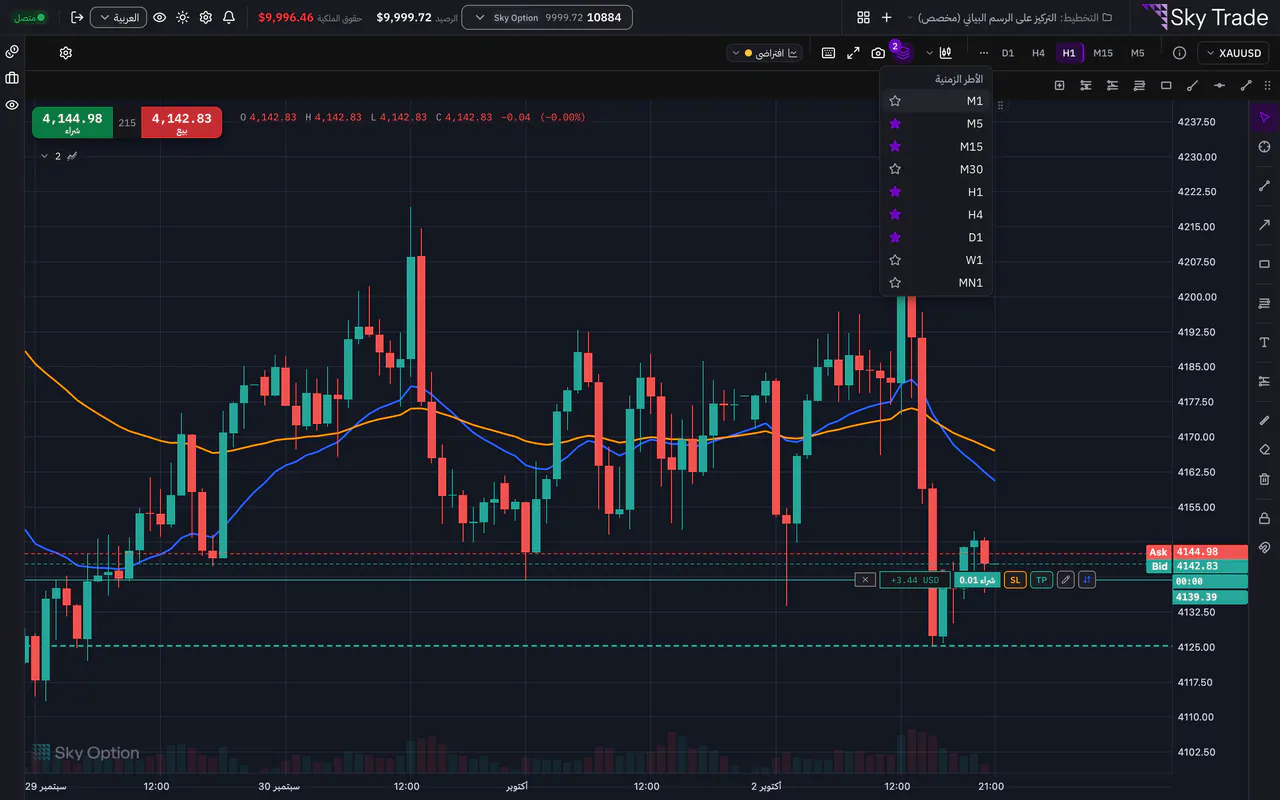Open notifications bell icon

tap(229, 18)
